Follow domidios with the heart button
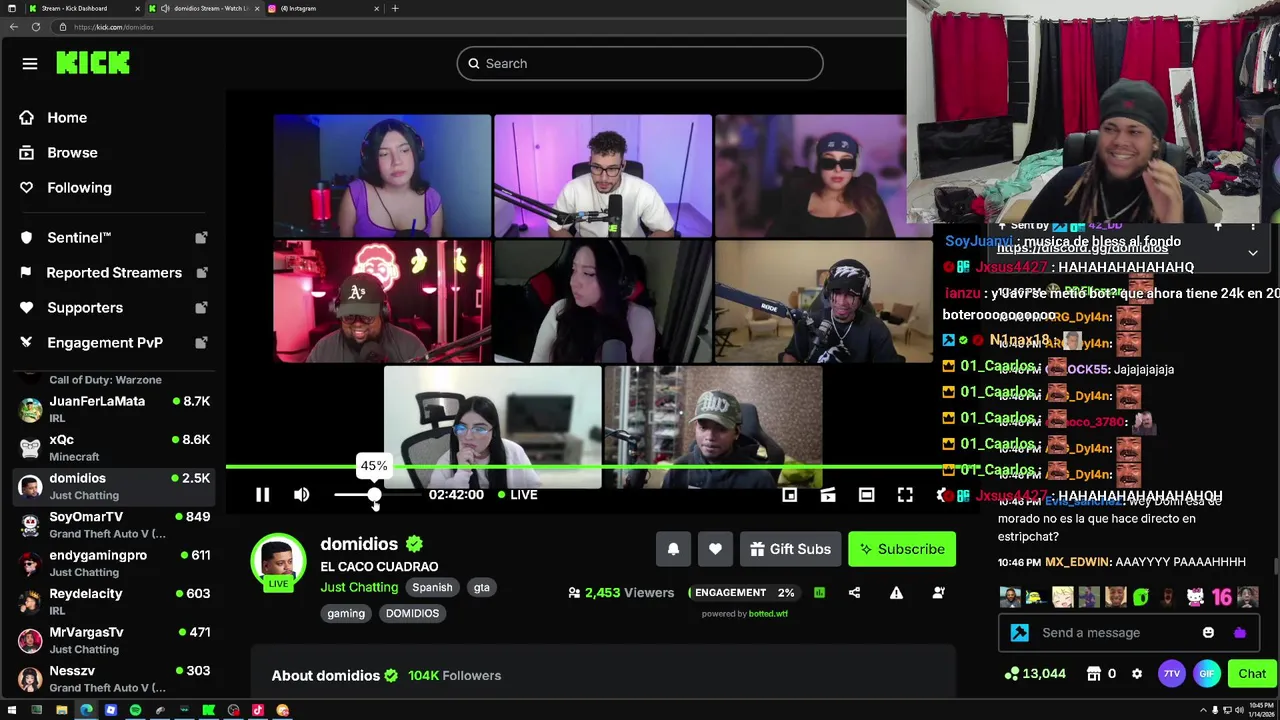 (x=715, y=549)
